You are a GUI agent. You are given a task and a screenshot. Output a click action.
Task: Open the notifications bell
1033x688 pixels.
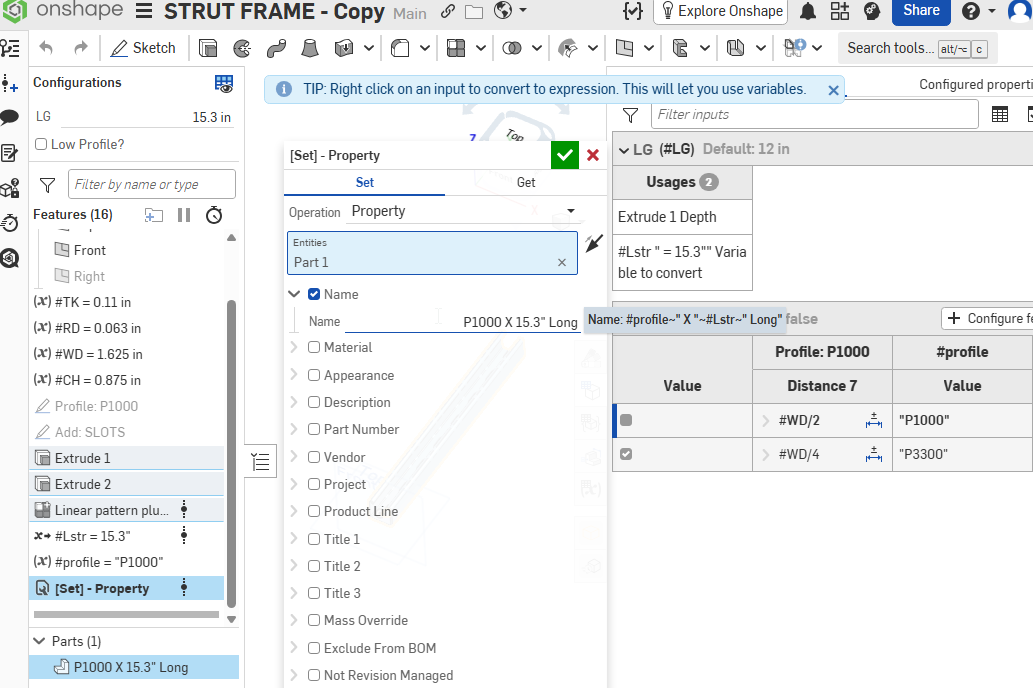pyautogui.click(x=808, y=11)
